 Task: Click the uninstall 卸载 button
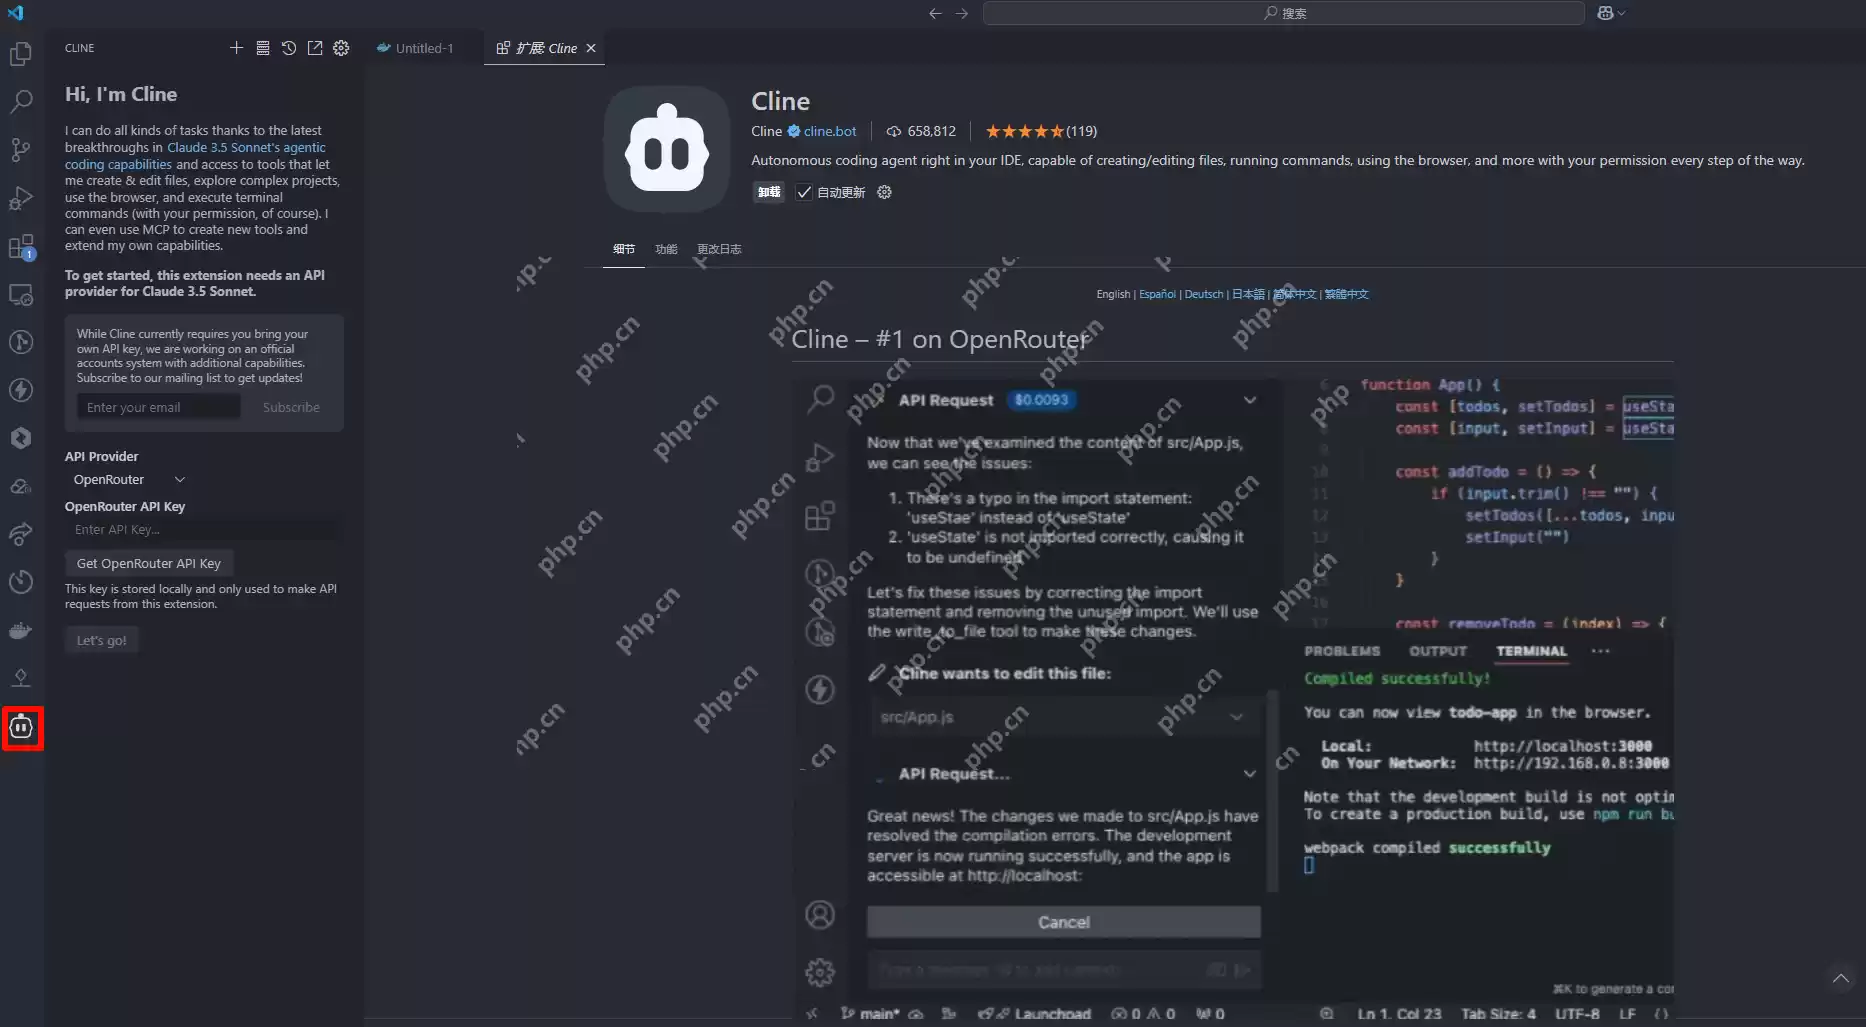point(769,192)
